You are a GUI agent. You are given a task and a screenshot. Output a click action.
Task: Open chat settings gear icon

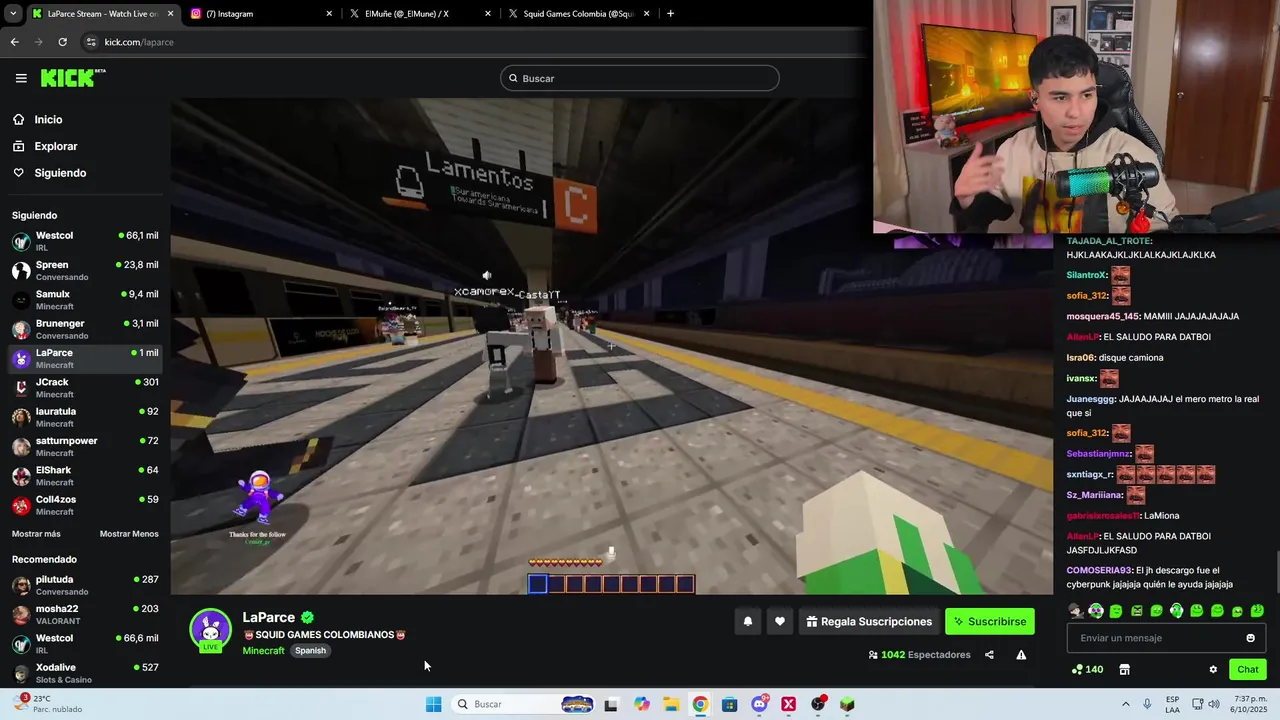click(x=1213, y=669)
